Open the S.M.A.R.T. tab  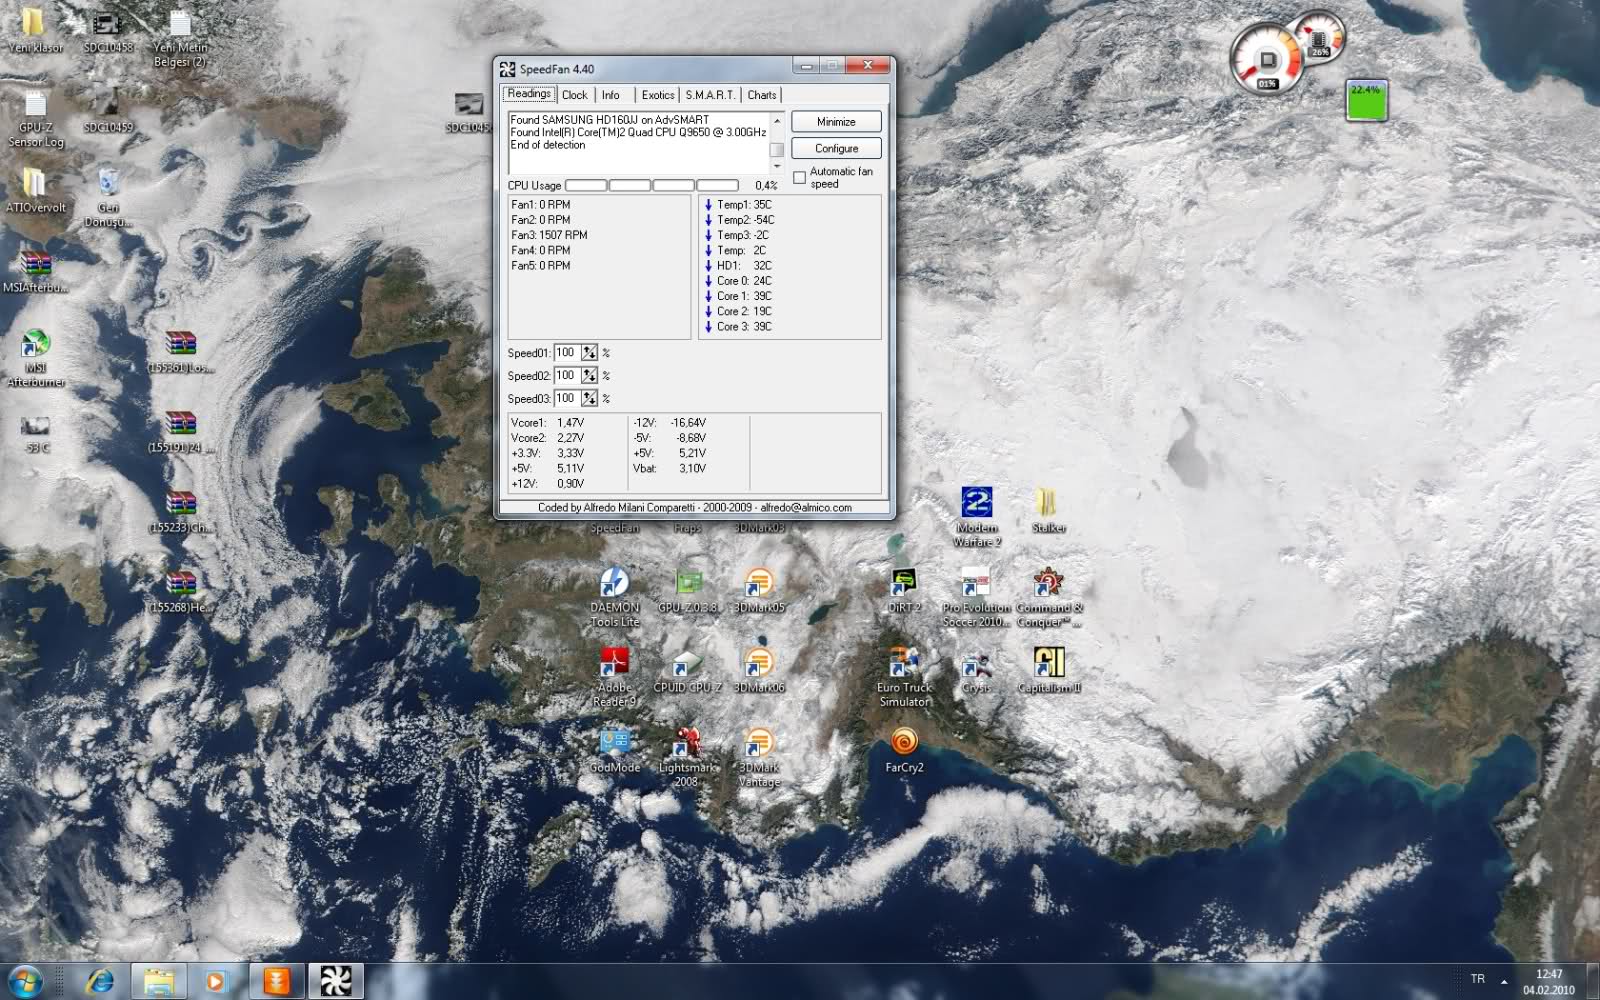[710, 95]
